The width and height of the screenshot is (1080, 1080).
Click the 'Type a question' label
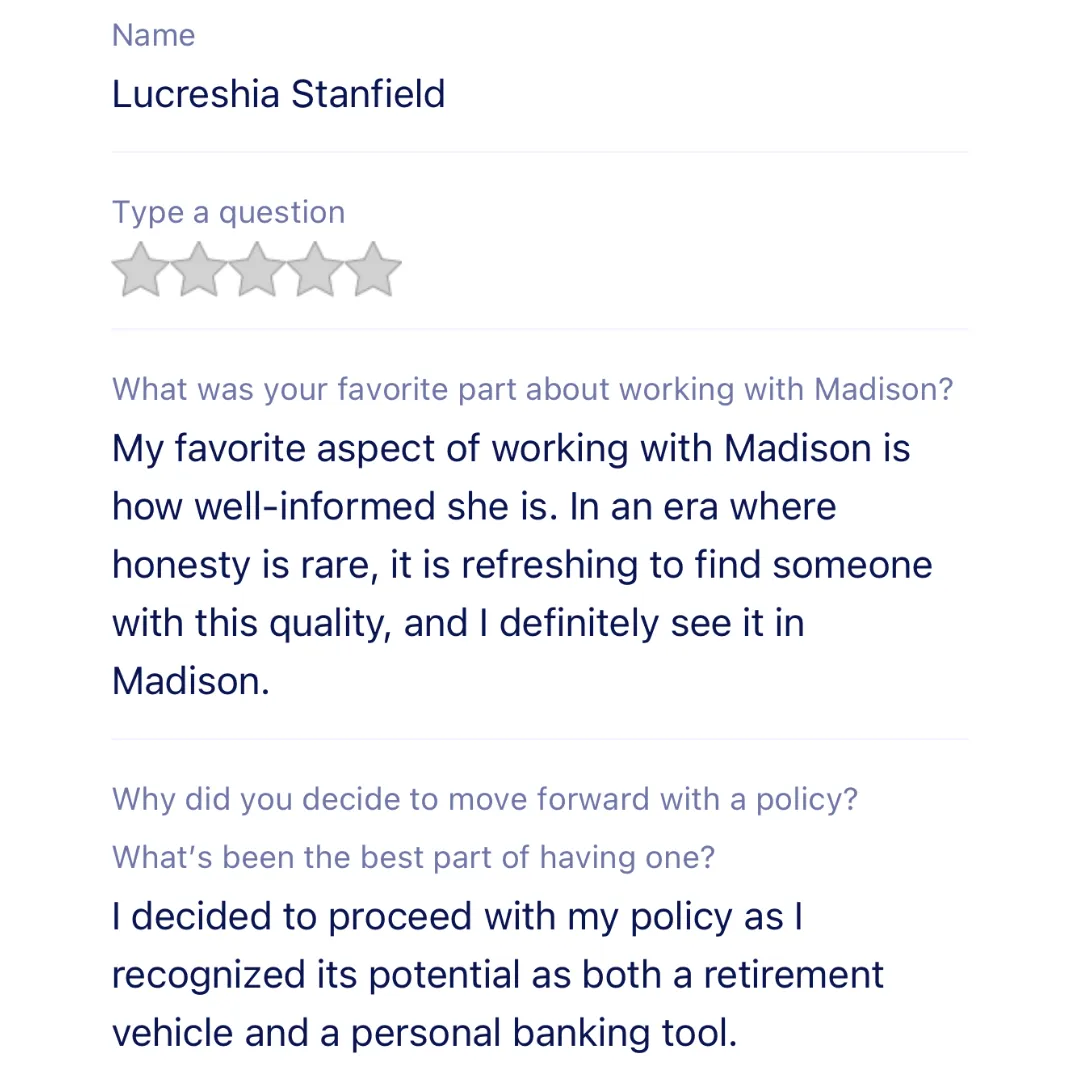tap(228, 212)
